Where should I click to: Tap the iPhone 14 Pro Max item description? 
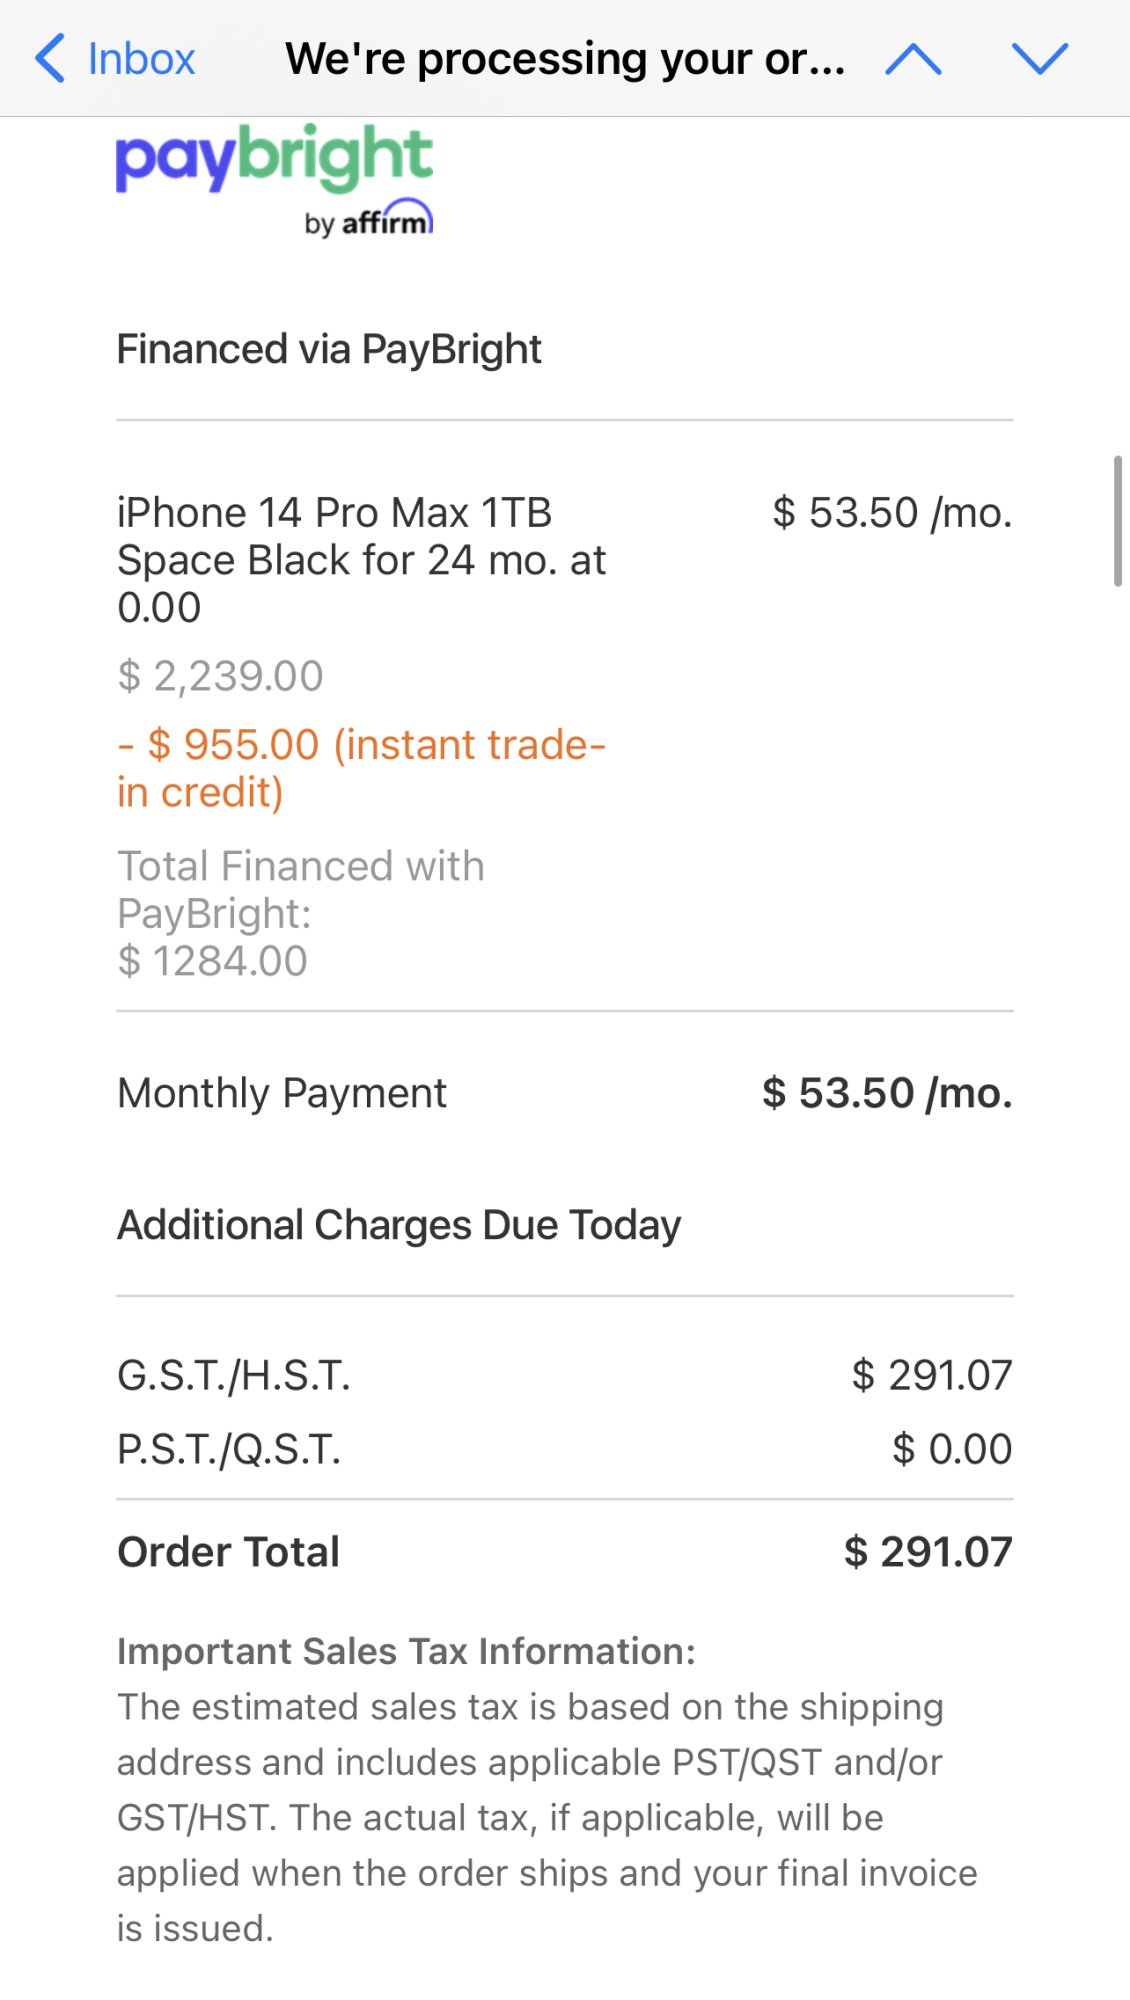362,559
